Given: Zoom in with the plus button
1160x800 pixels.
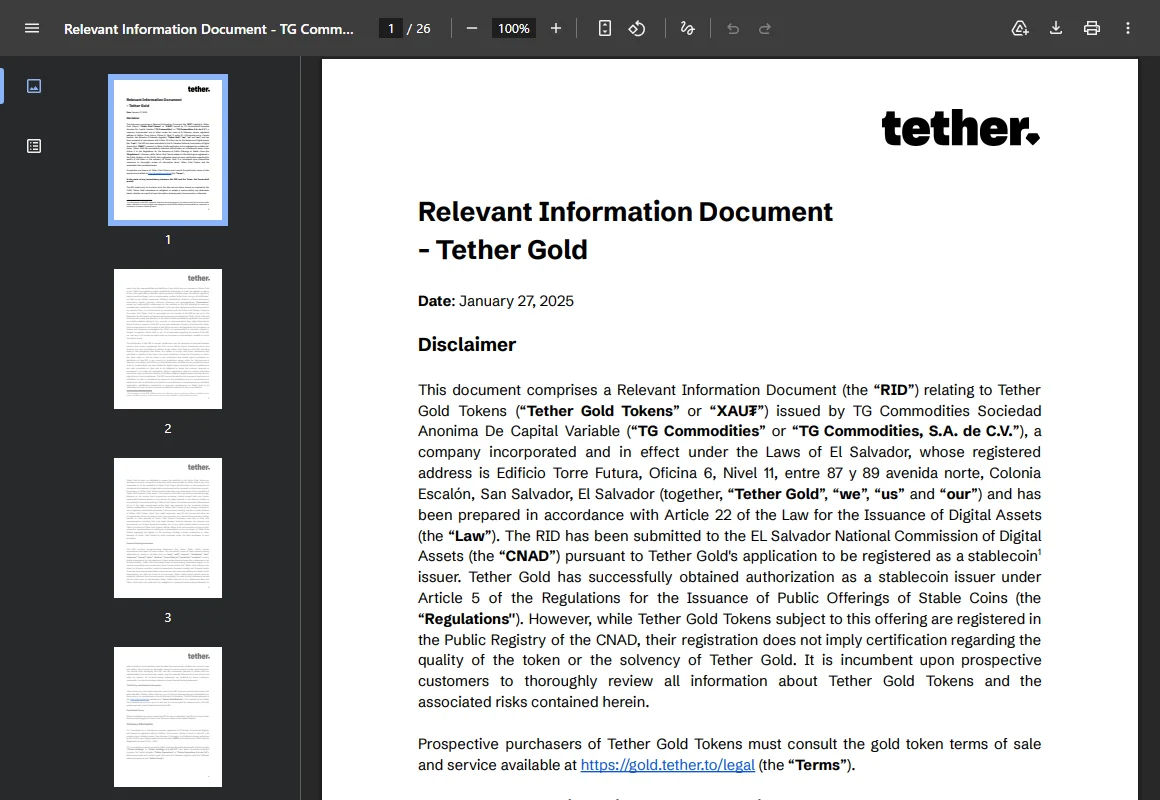Looking at the screenshot, I should tap(556, 28).
